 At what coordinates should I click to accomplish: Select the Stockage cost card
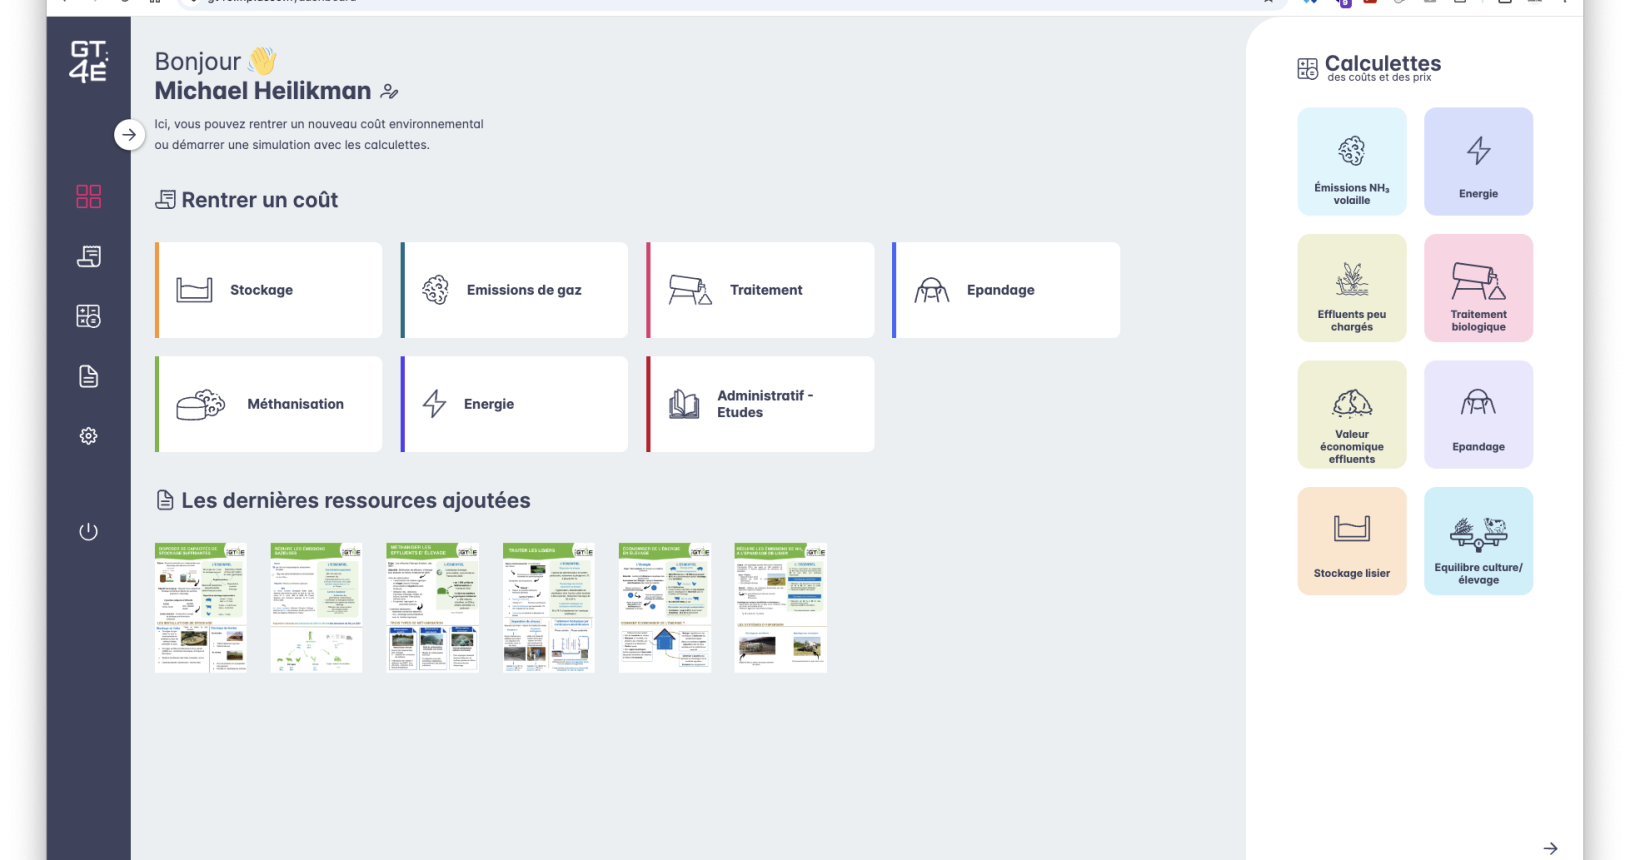click(269, 290)
